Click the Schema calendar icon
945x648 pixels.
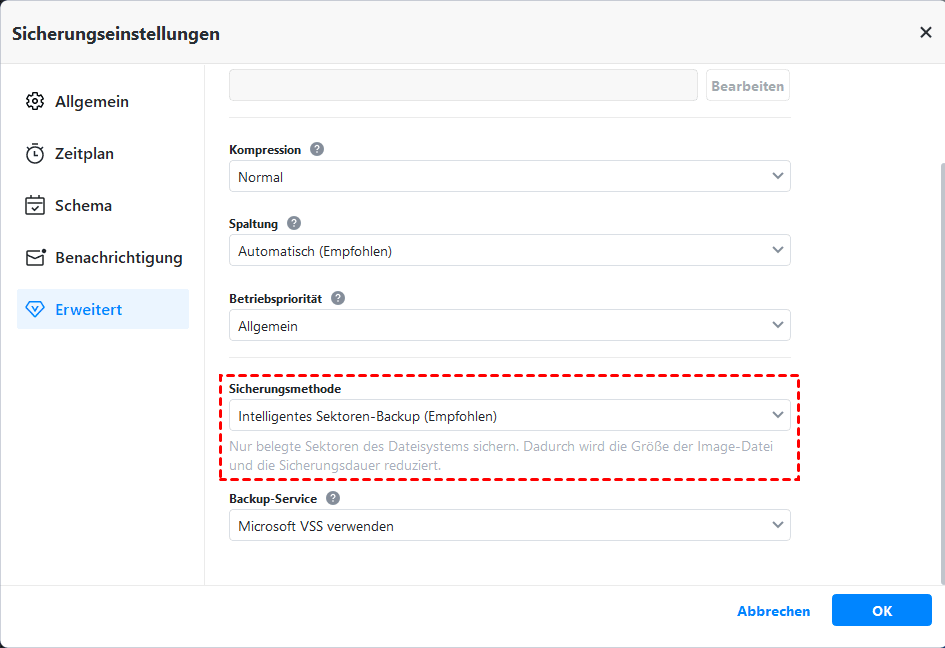35,206
